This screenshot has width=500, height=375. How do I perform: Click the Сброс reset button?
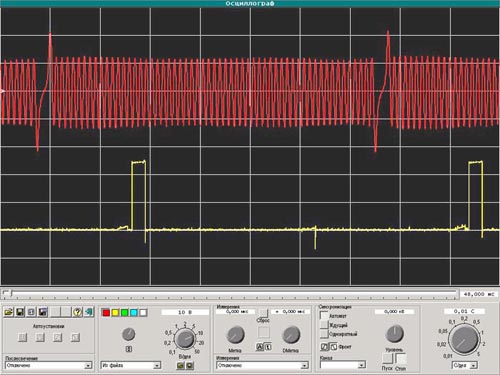coord(263,313)
